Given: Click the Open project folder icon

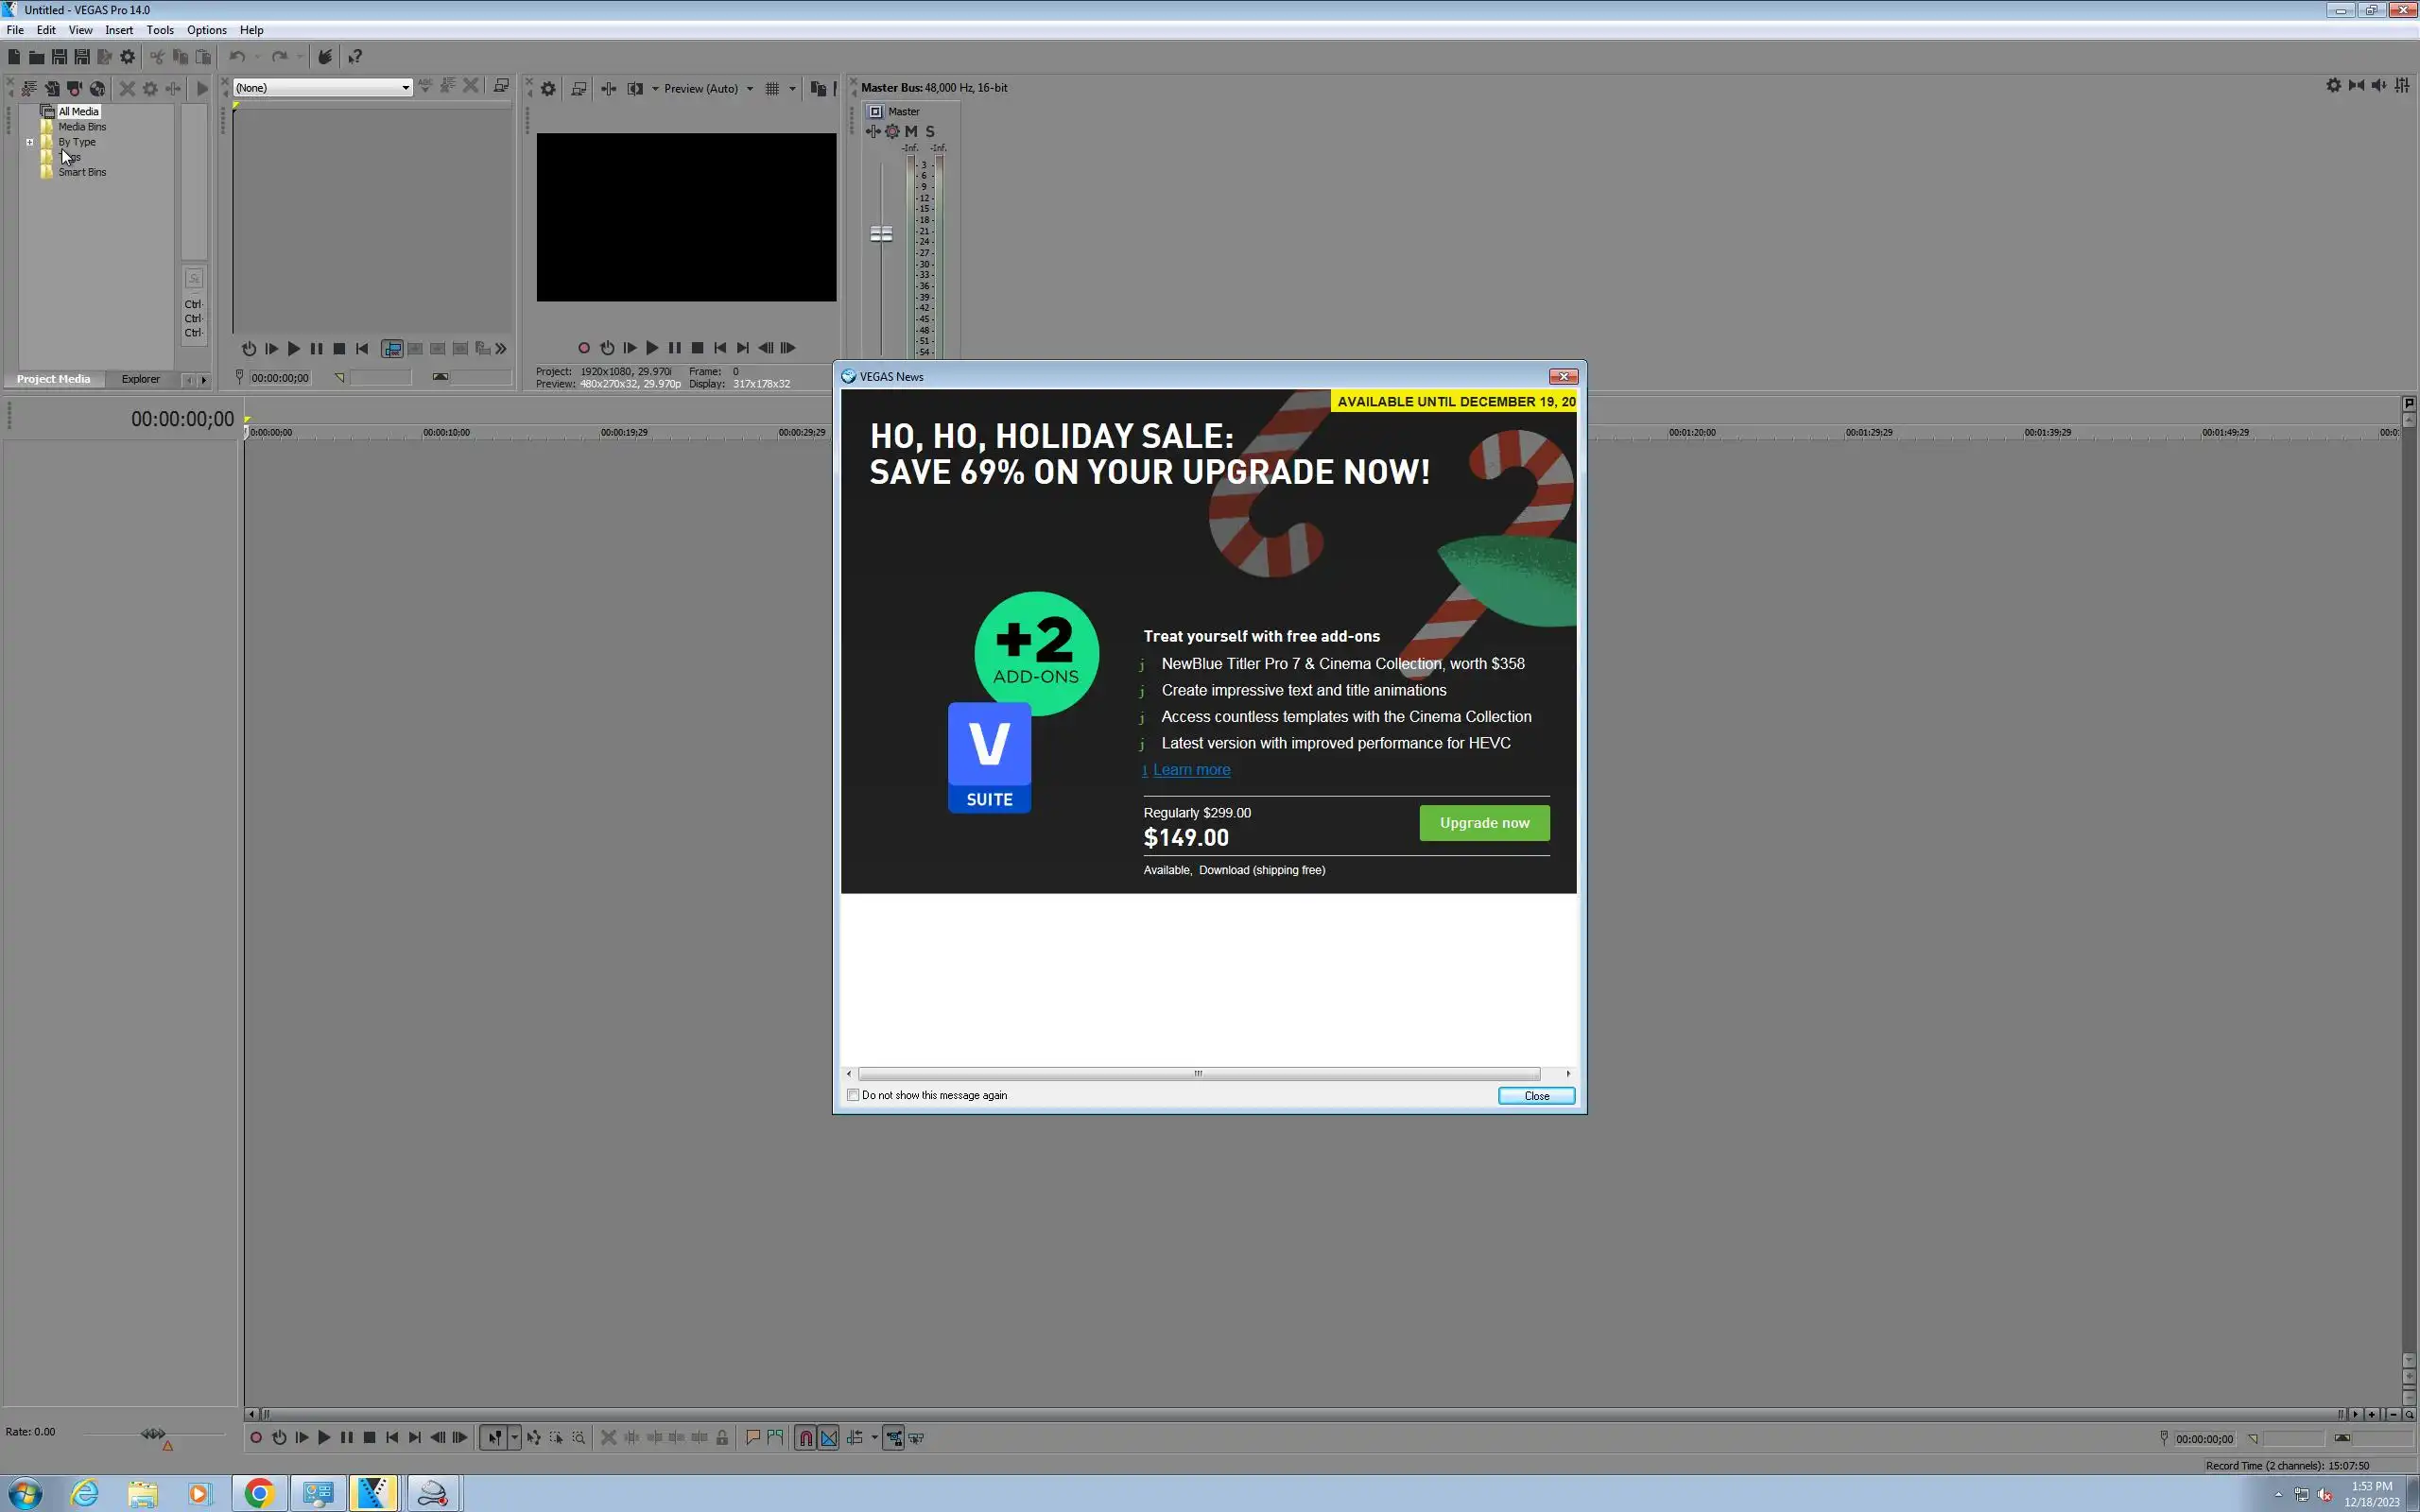Looking at the screenshot, I should click(x=36, y=57).
